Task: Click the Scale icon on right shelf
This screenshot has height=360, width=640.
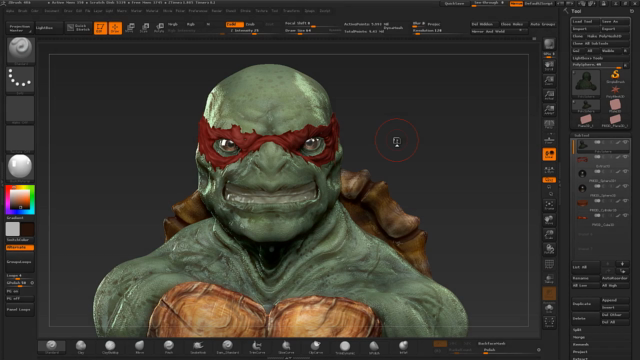Action: tap(549, 234)
